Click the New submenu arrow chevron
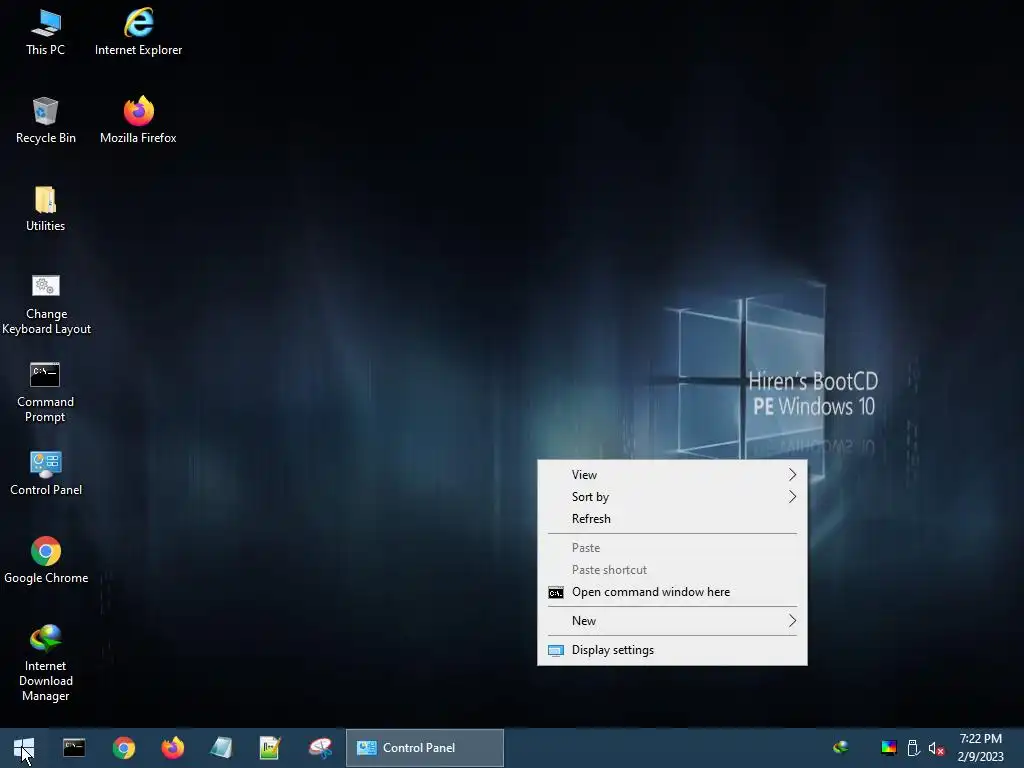Image resolution: width=1024 pixels, height=768 pixels. point(792,621)
